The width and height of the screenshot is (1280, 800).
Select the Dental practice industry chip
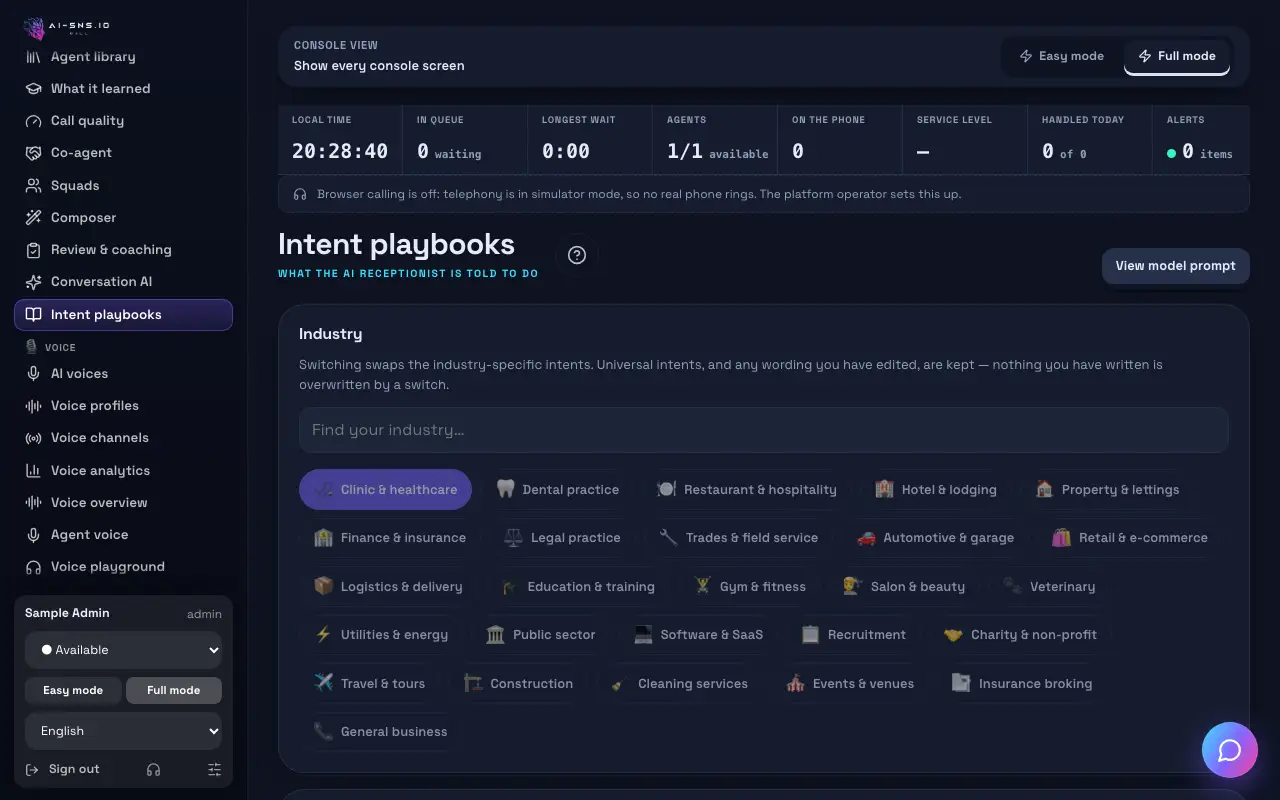558,490
